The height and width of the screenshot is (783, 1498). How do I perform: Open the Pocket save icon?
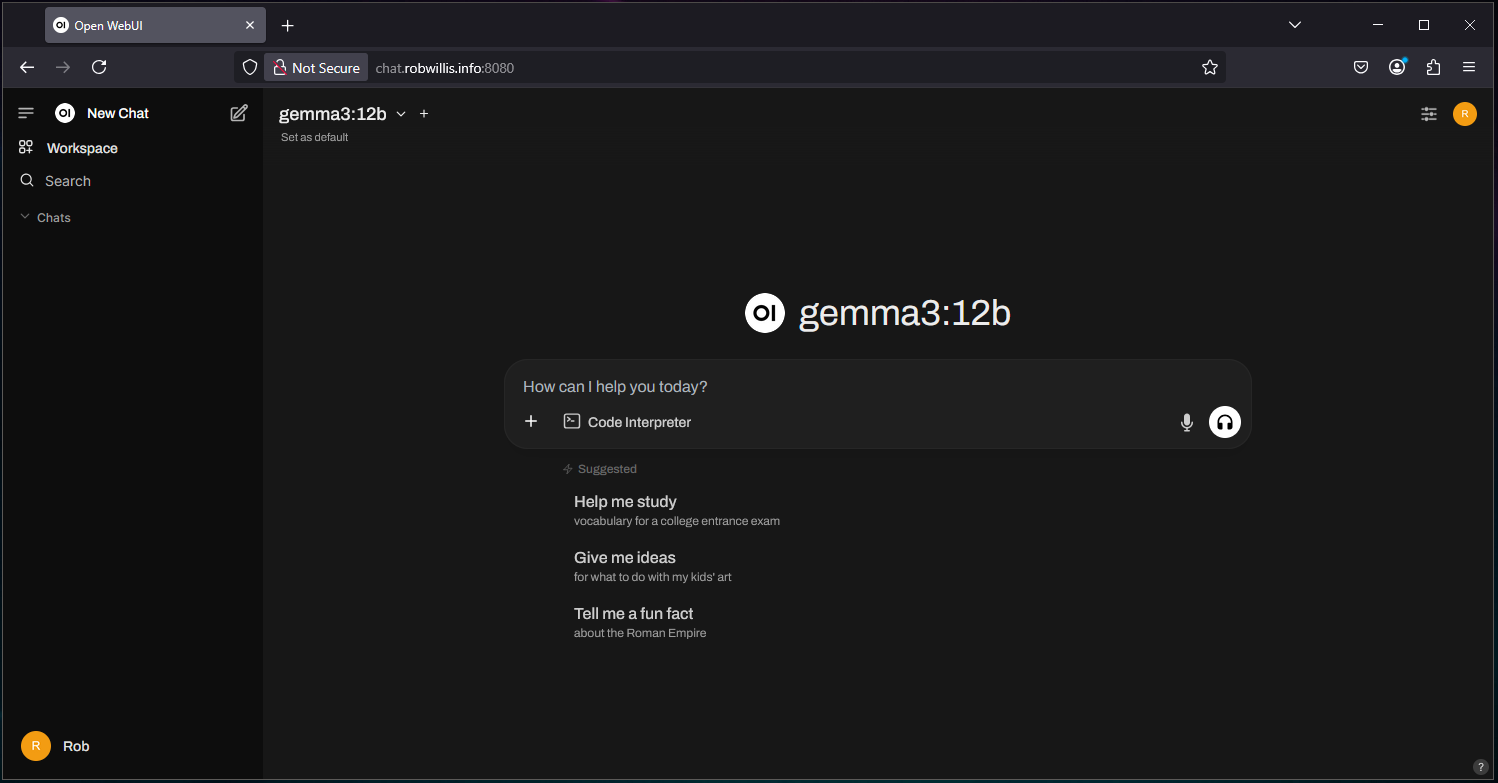(1361, 67)
